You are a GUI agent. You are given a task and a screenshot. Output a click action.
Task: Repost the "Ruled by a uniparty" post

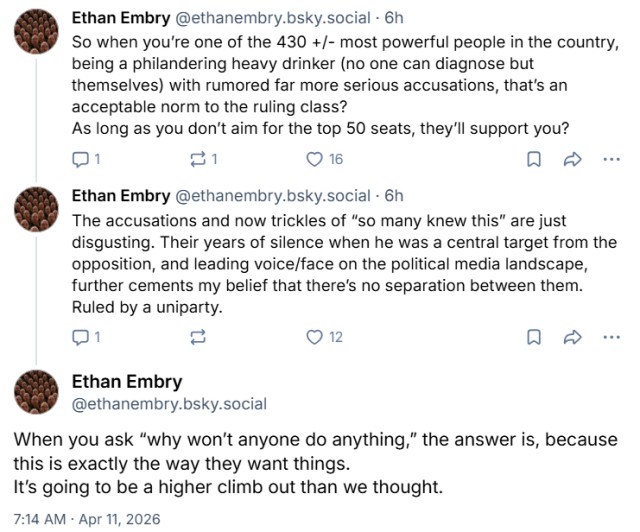pos(198,337)
